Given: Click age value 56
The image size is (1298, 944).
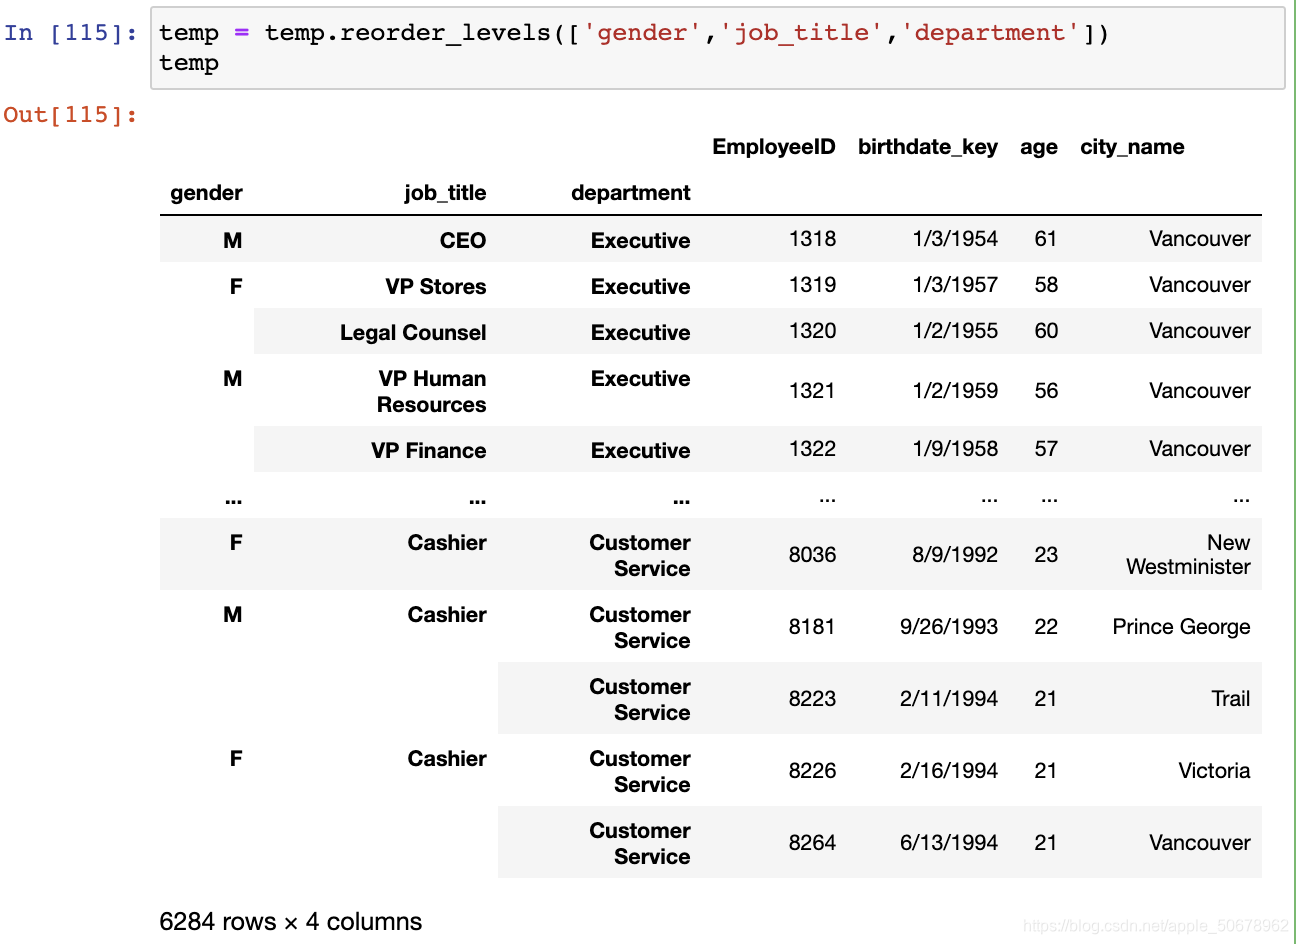Looking at the screenshot, I should 1046,391.
